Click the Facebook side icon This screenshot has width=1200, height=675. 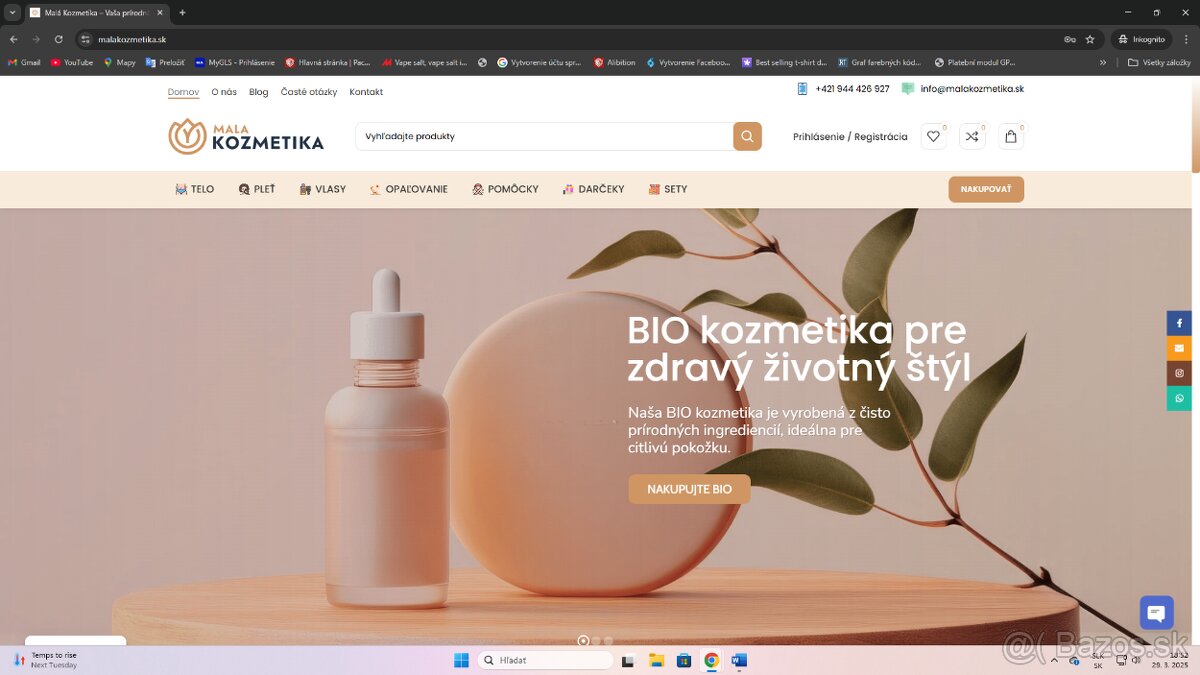click(x=1179, y=323)
